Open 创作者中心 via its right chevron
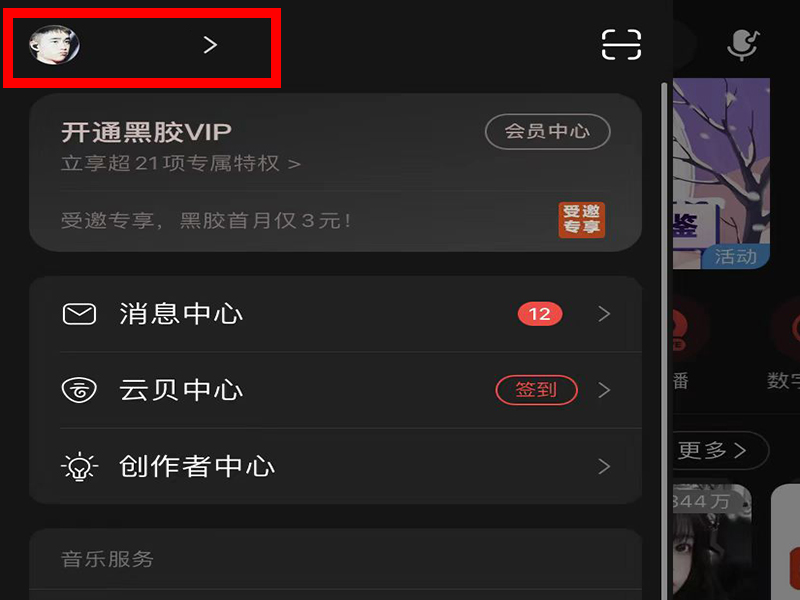Viewport: 800px width, 600px height. (x=604, y=466)
